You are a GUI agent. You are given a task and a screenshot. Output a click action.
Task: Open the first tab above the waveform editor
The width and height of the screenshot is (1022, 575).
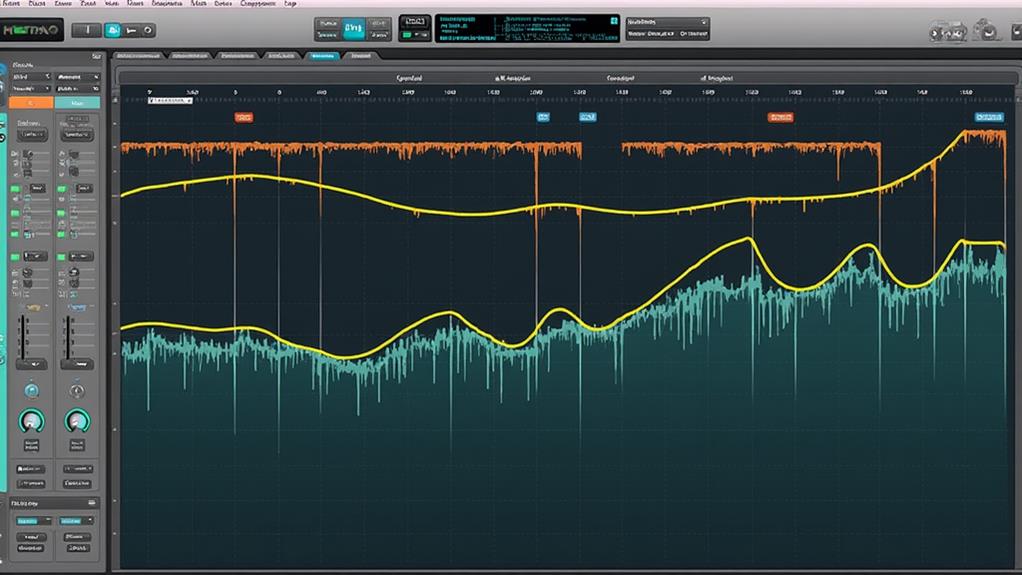tap(138, 56)
